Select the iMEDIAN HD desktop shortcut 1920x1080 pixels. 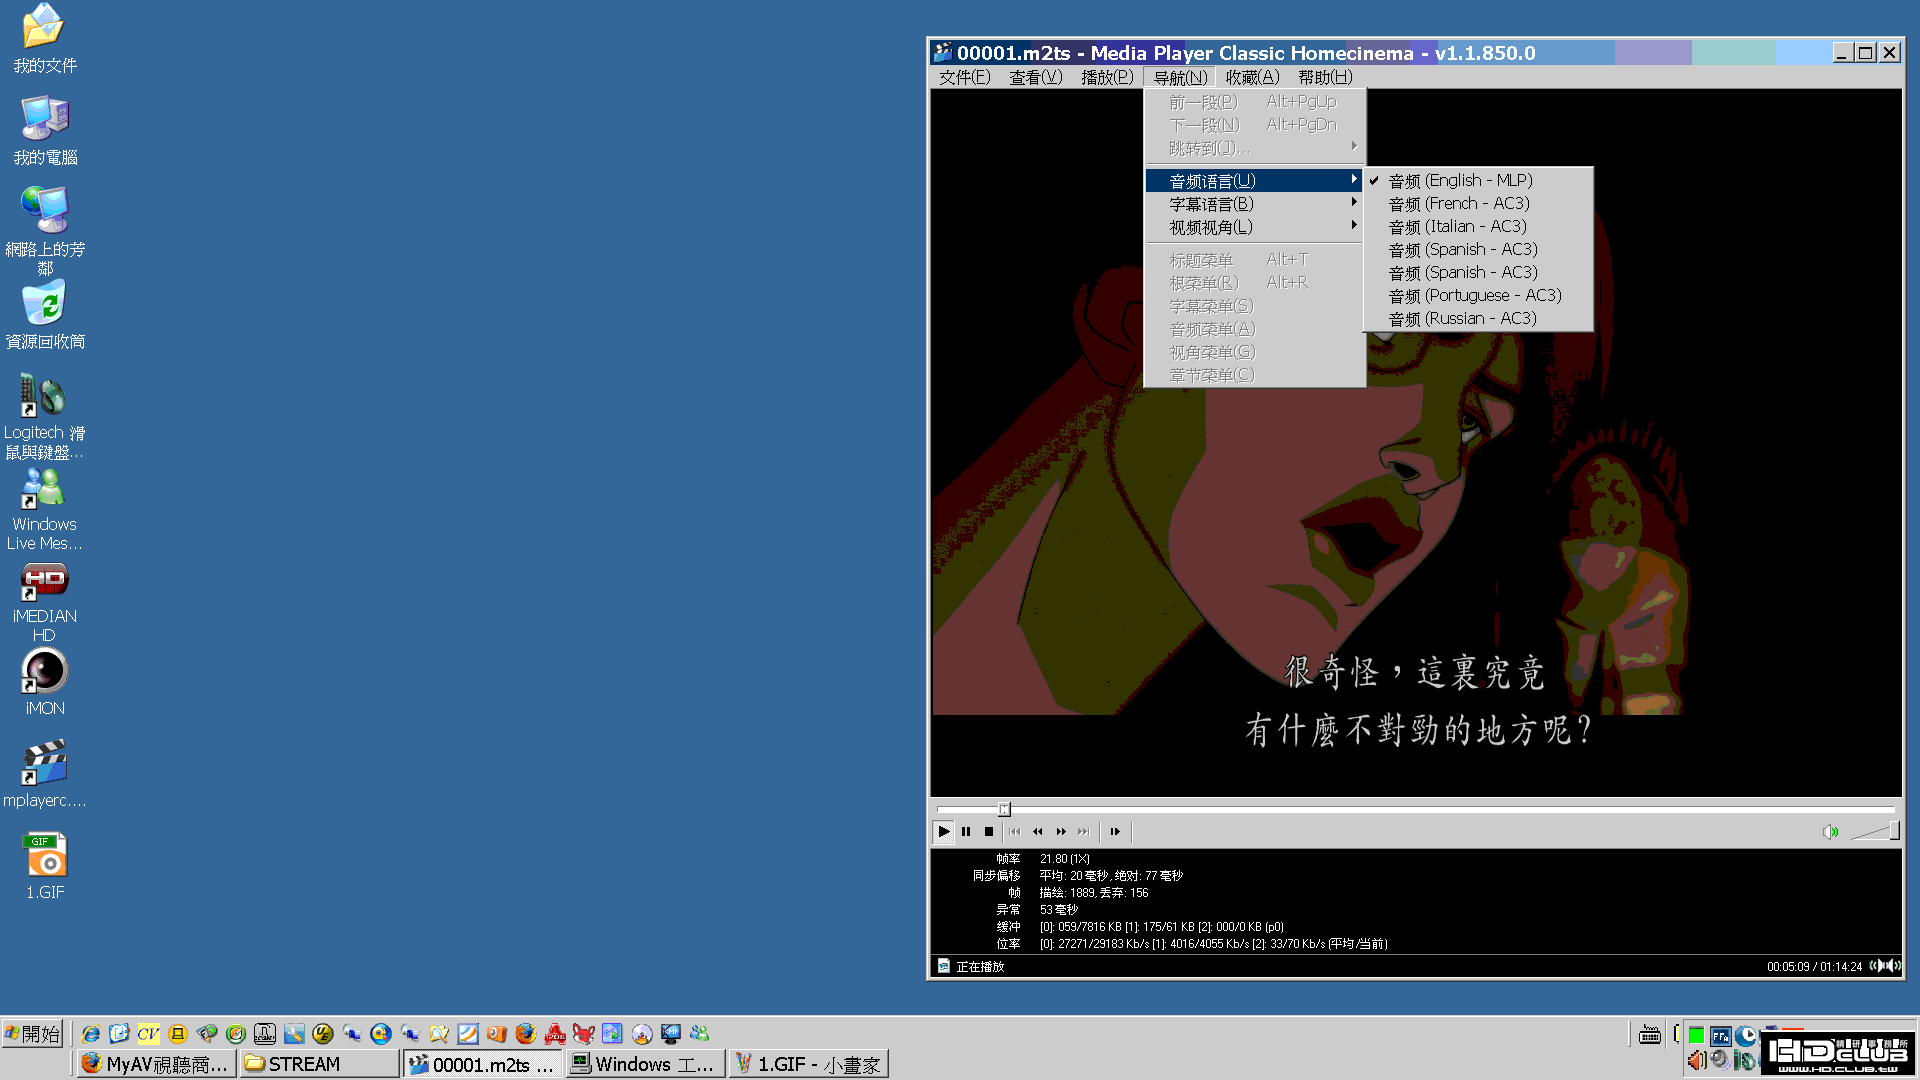[44, 601]
